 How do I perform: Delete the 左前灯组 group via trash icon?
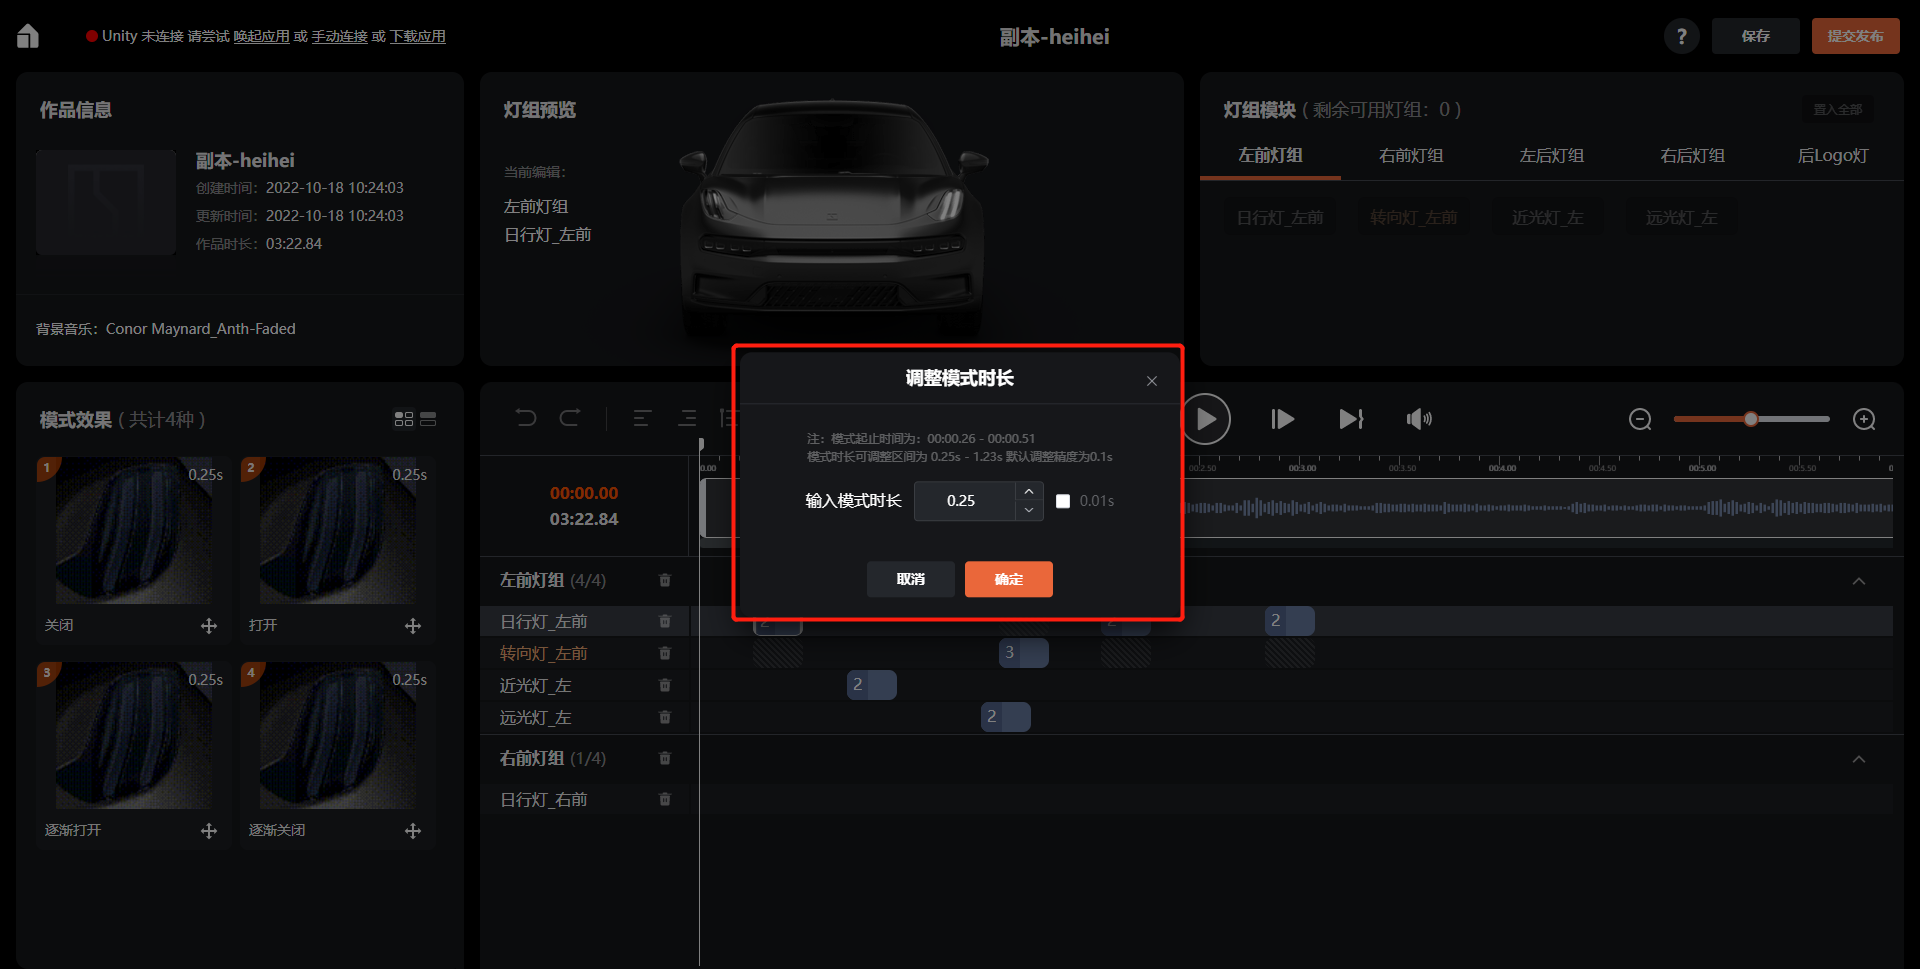pos(665,580)
